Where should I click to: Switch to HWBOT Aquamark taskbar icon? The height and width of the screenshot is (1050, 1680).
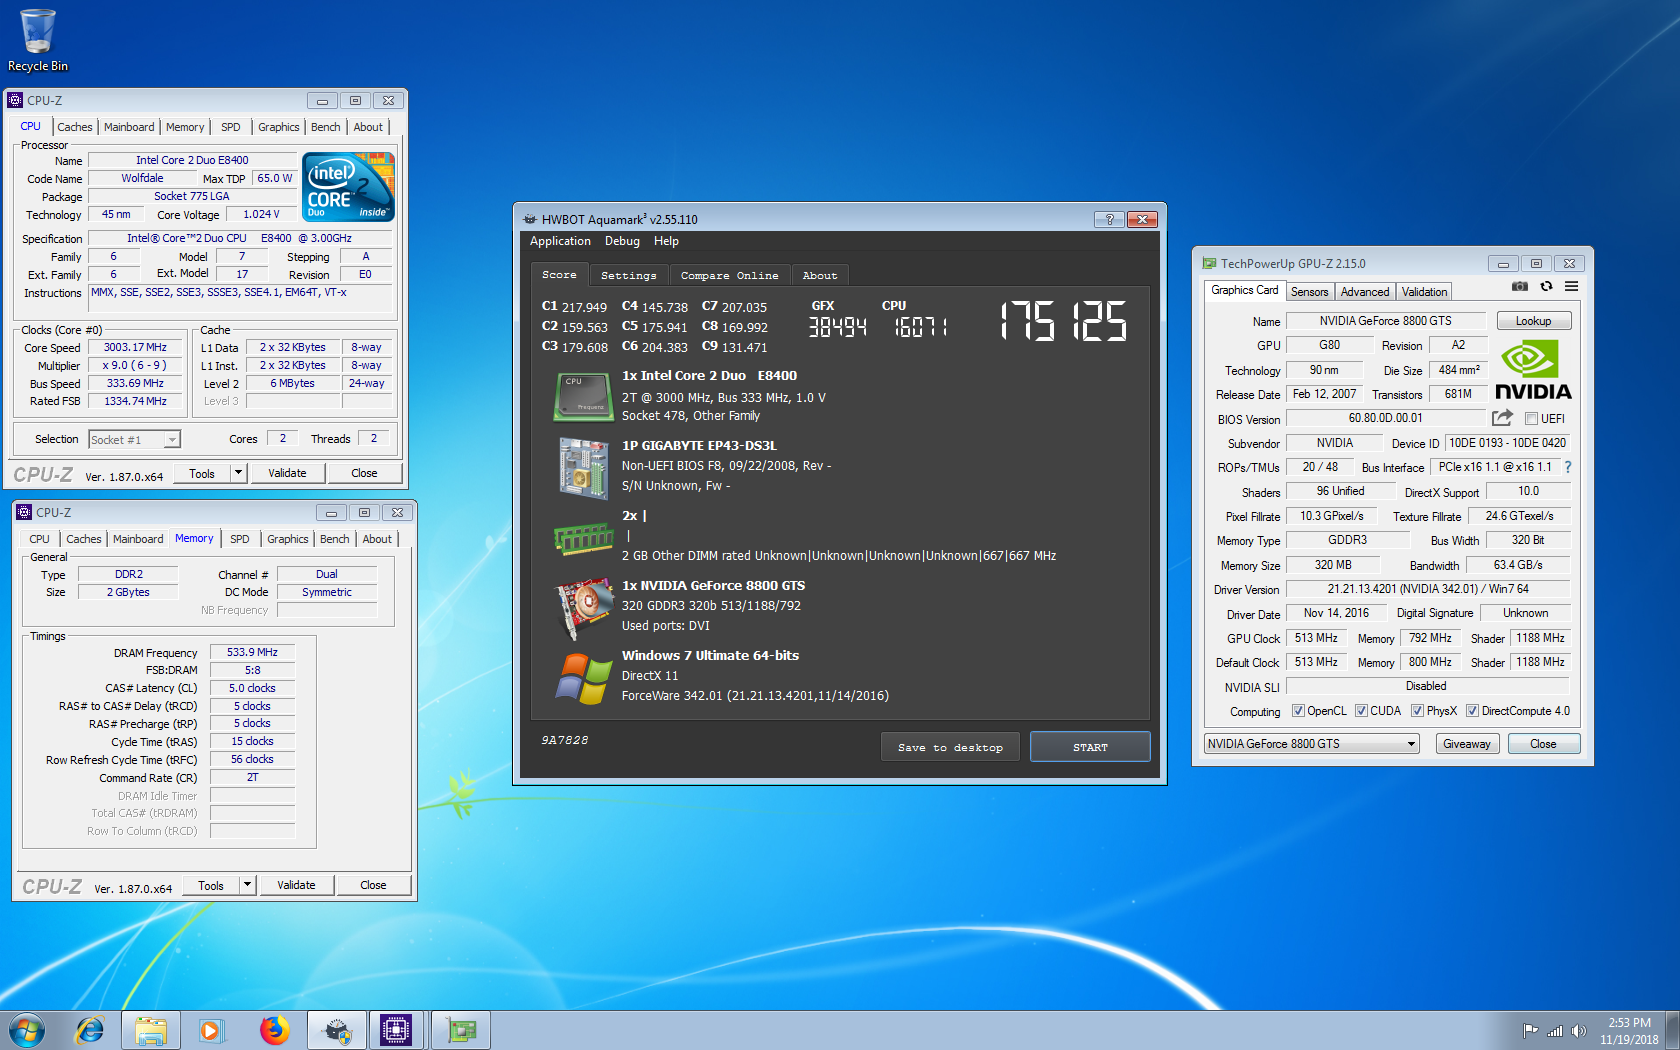tap(337, 1030)
